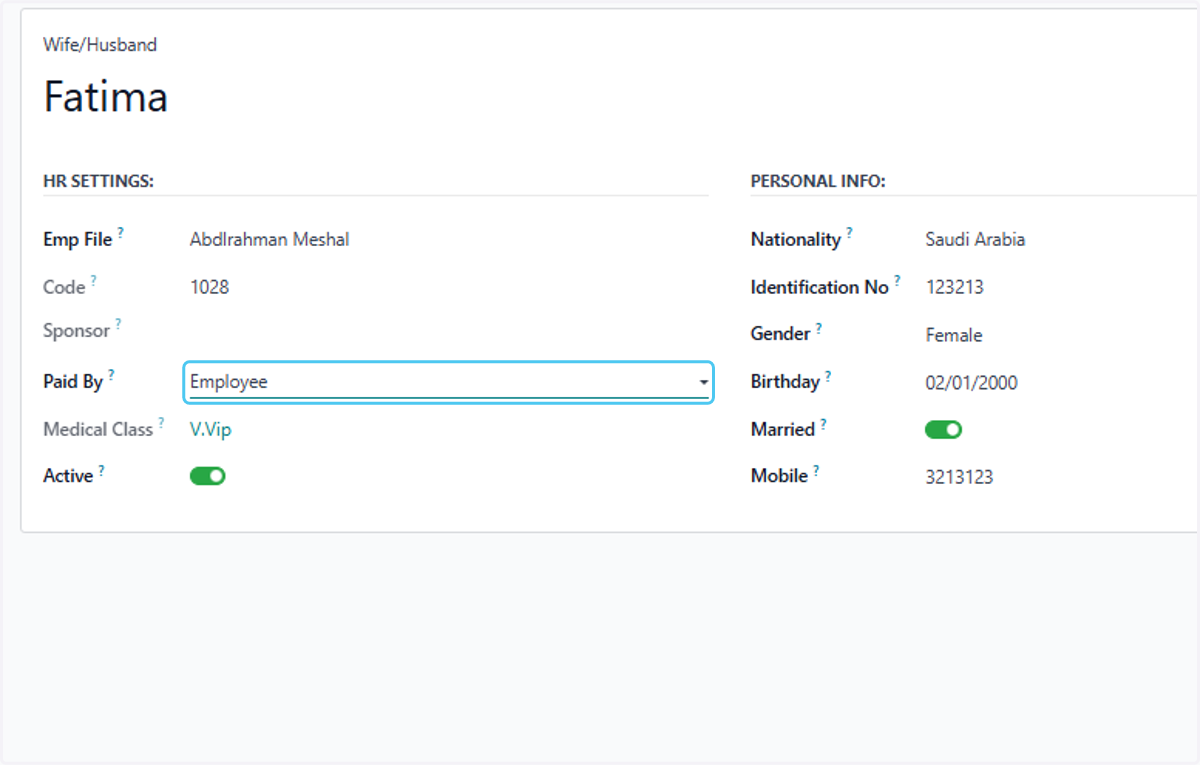Click the PERSONAL INFO section header
The height and width of the screenshot is (765, 1200).
pos(818,181)
